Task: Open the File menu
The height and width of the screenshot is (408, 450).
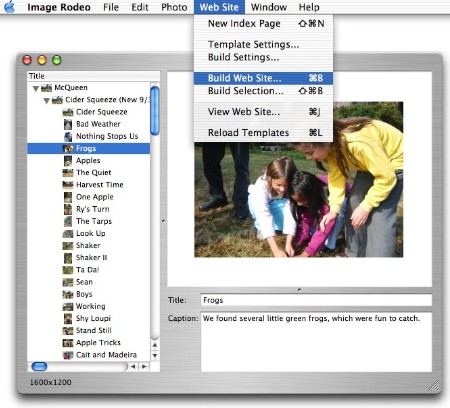Action: (111, 7)
